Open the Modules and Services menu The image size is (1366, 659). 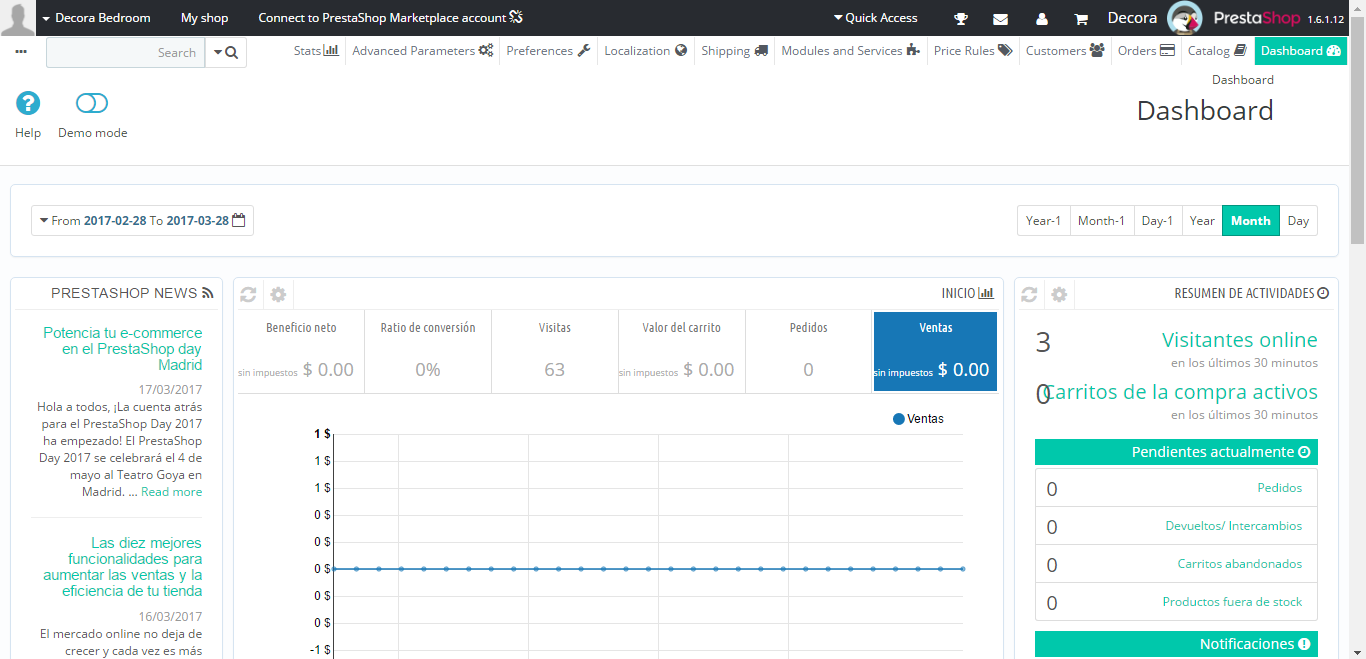850,51
